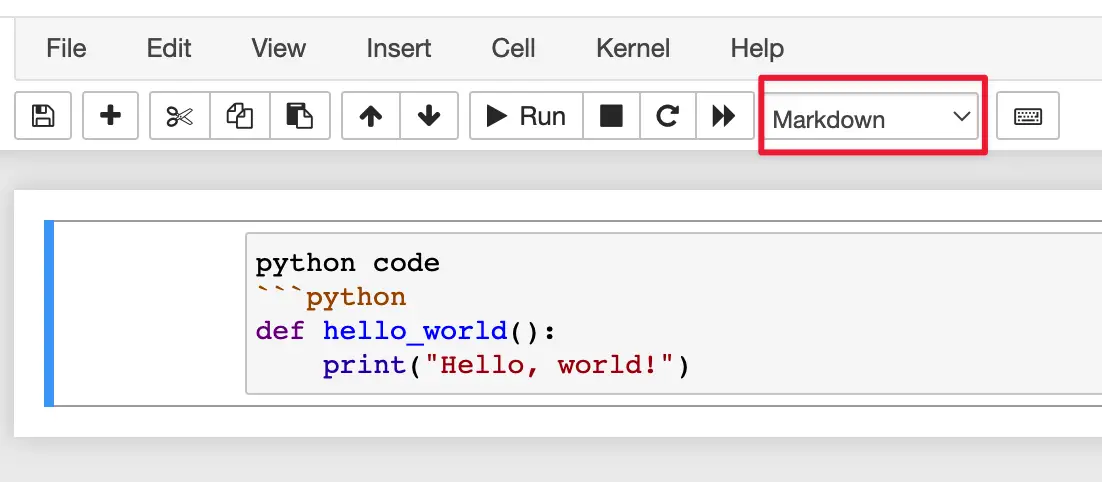1102x482 pixels.
Task: Open the File menu
Action: [x=66, y=48]
